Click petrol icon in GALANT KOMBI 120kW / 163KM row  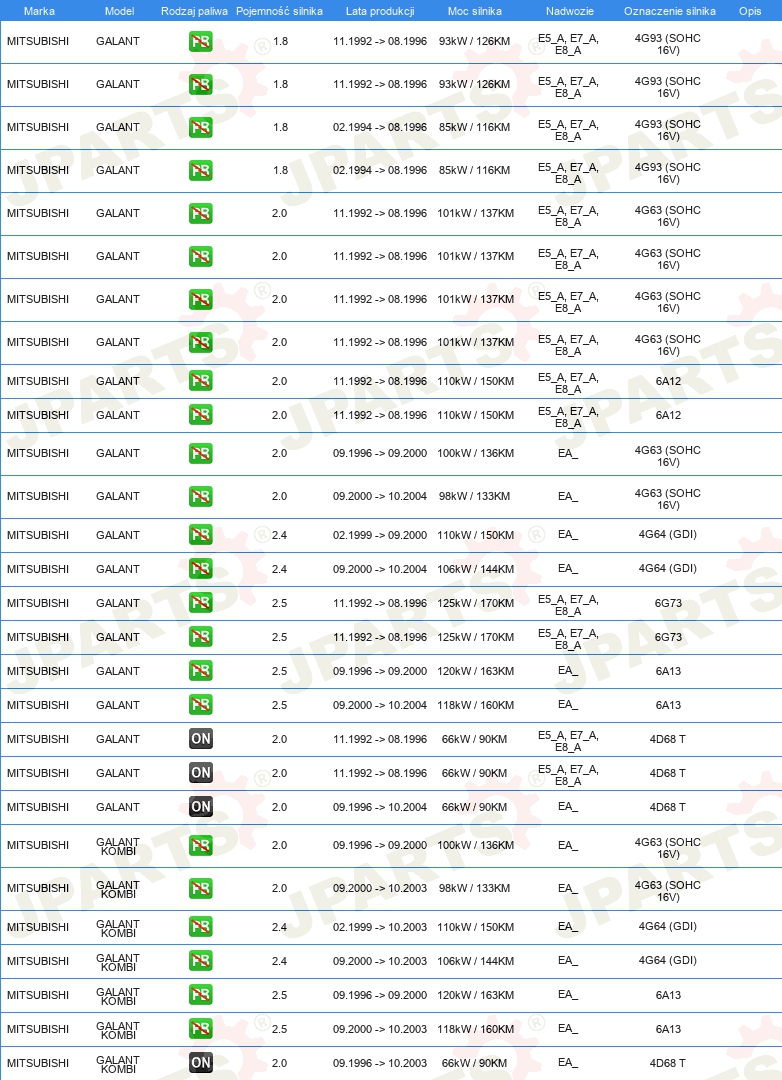coord(200,995)
